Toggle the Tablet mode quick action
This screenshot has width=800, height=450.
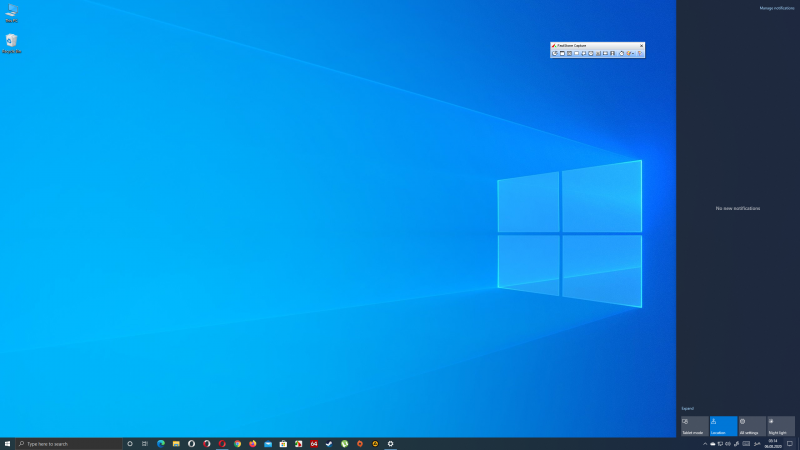coord(694,426)
